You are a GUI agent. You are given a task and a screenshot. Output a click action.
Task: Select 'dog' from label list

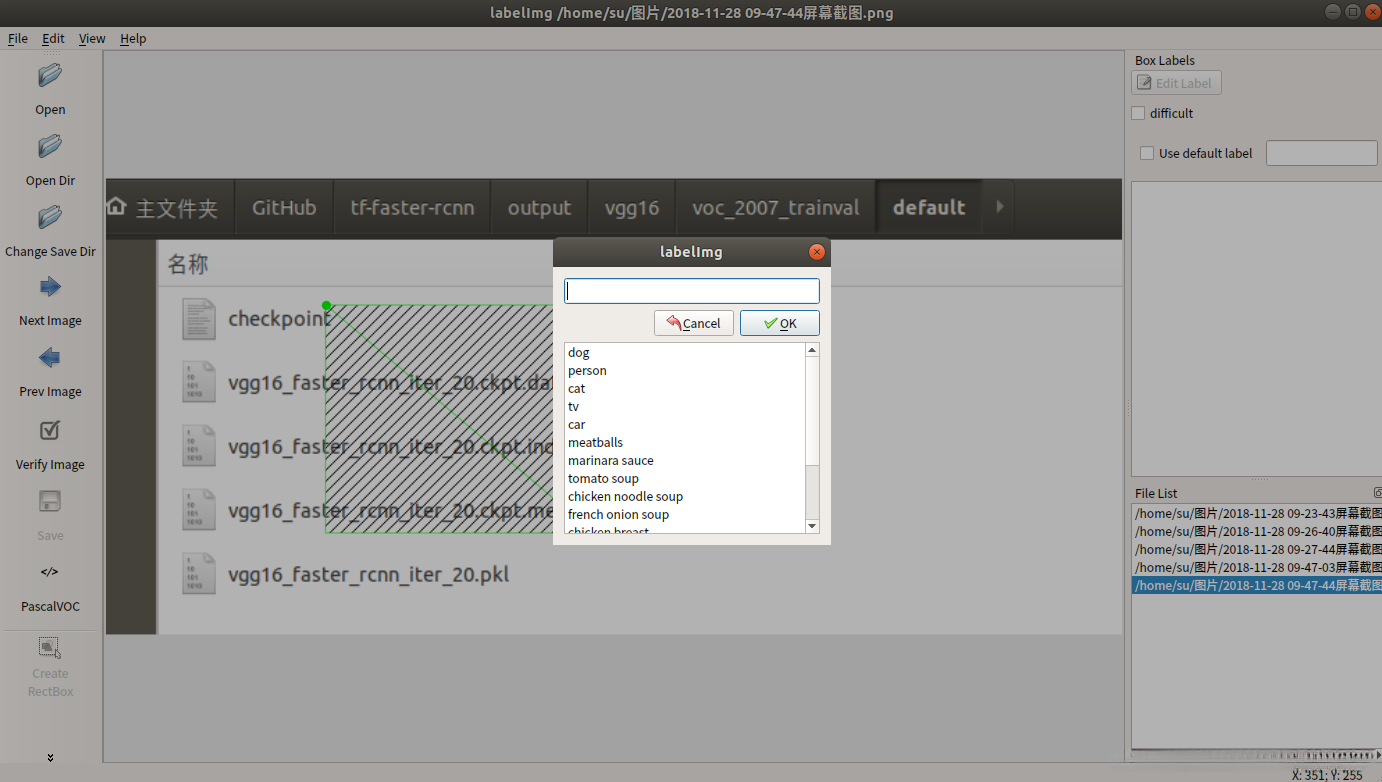[685, 352]
